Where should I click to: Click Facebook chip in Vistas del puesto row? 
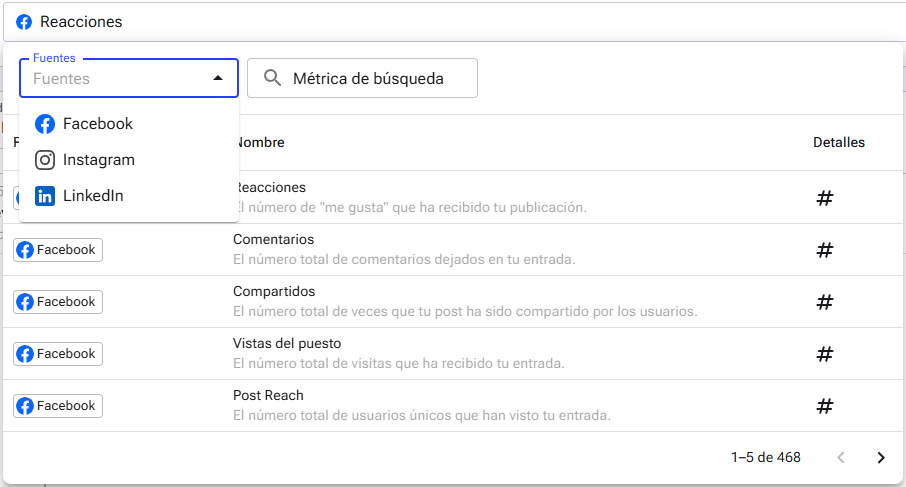coord(58,354)
